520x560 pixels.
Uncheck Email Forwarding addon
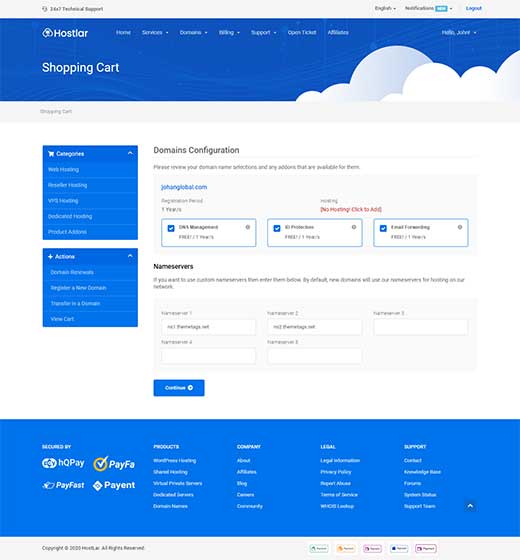tap(383, 228)
